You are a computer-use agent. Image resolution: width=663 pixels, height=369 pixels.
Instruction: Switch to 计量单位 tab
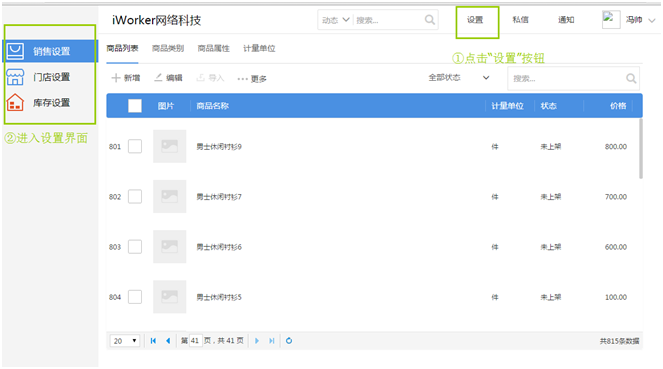click(x=259, y=48)
